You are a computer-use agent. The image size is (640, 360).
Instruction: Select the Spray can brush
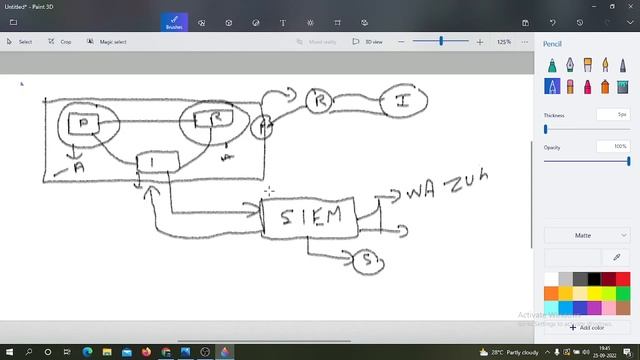click(605, 87)
